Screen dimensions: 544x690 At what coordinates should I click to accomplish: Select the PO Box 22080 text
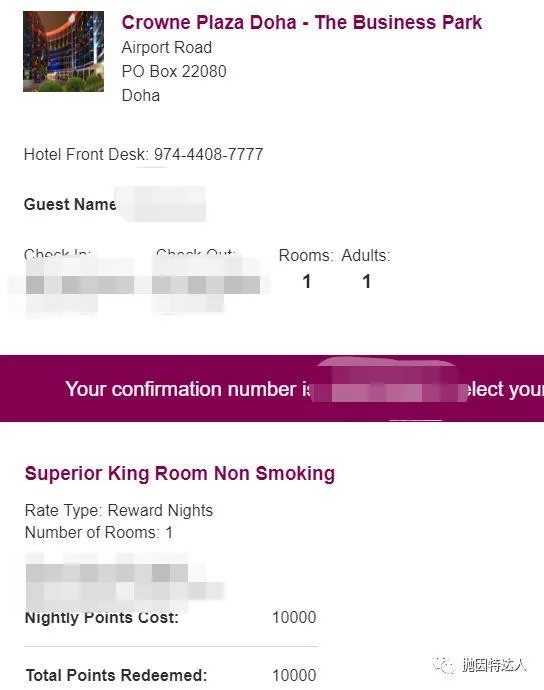click(x=174, y=71)
